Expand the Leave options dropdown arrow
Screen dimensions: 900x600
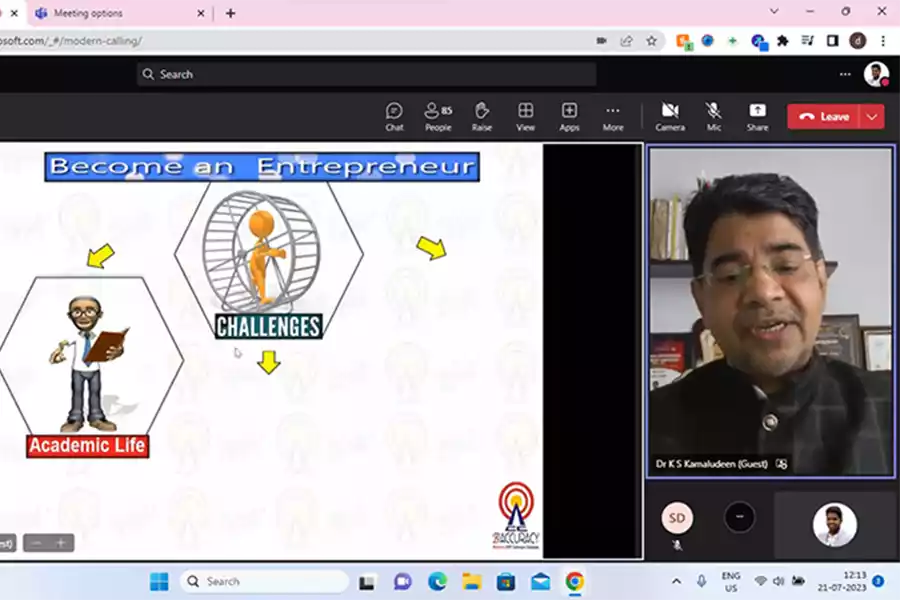click(x=872, y=117)
